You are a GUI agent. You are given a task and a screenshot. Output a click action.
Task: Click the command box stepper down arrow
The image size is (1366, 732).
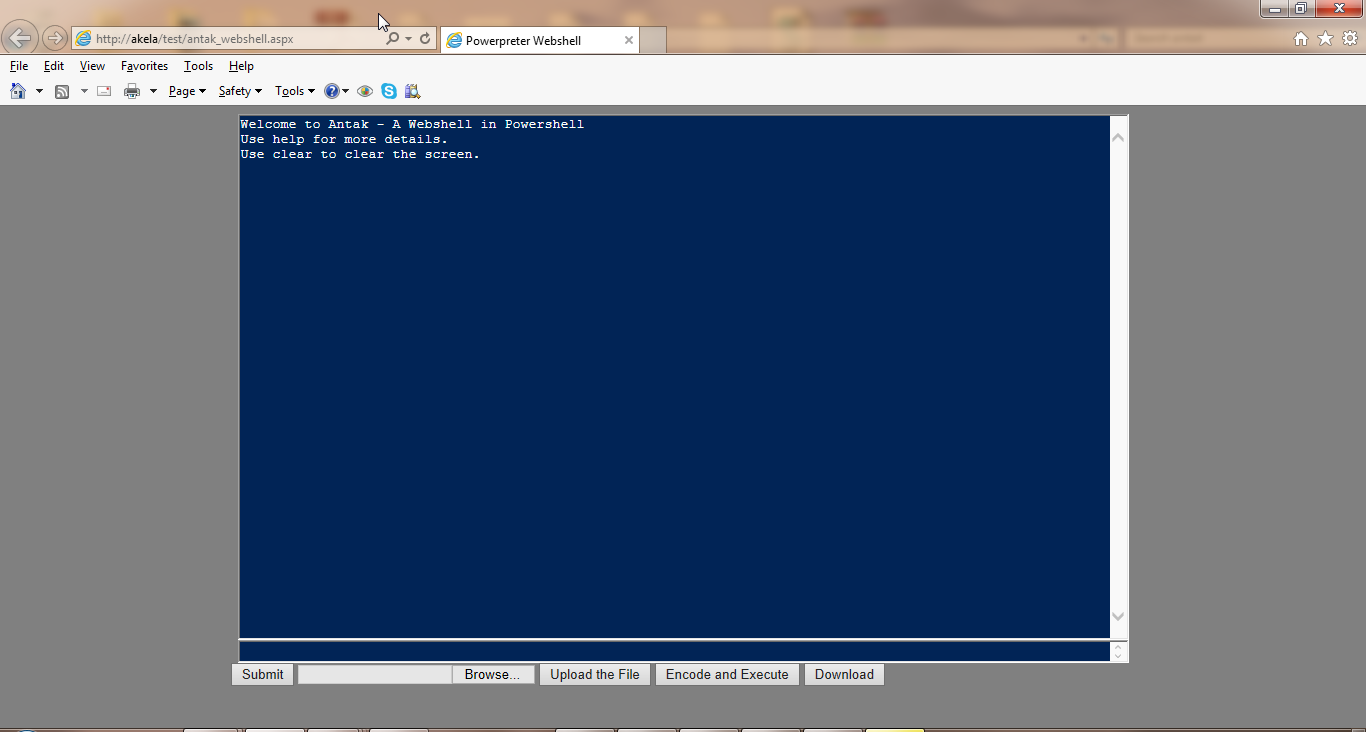click(x=1118, y=656)
